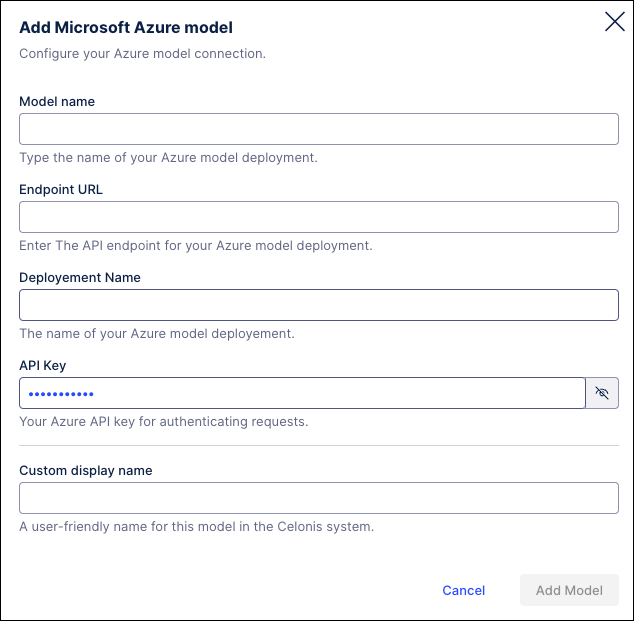Click the 'Add Microsoft Azure model' heading
This screenshot has width=634, height=621.
pos(126,27)
